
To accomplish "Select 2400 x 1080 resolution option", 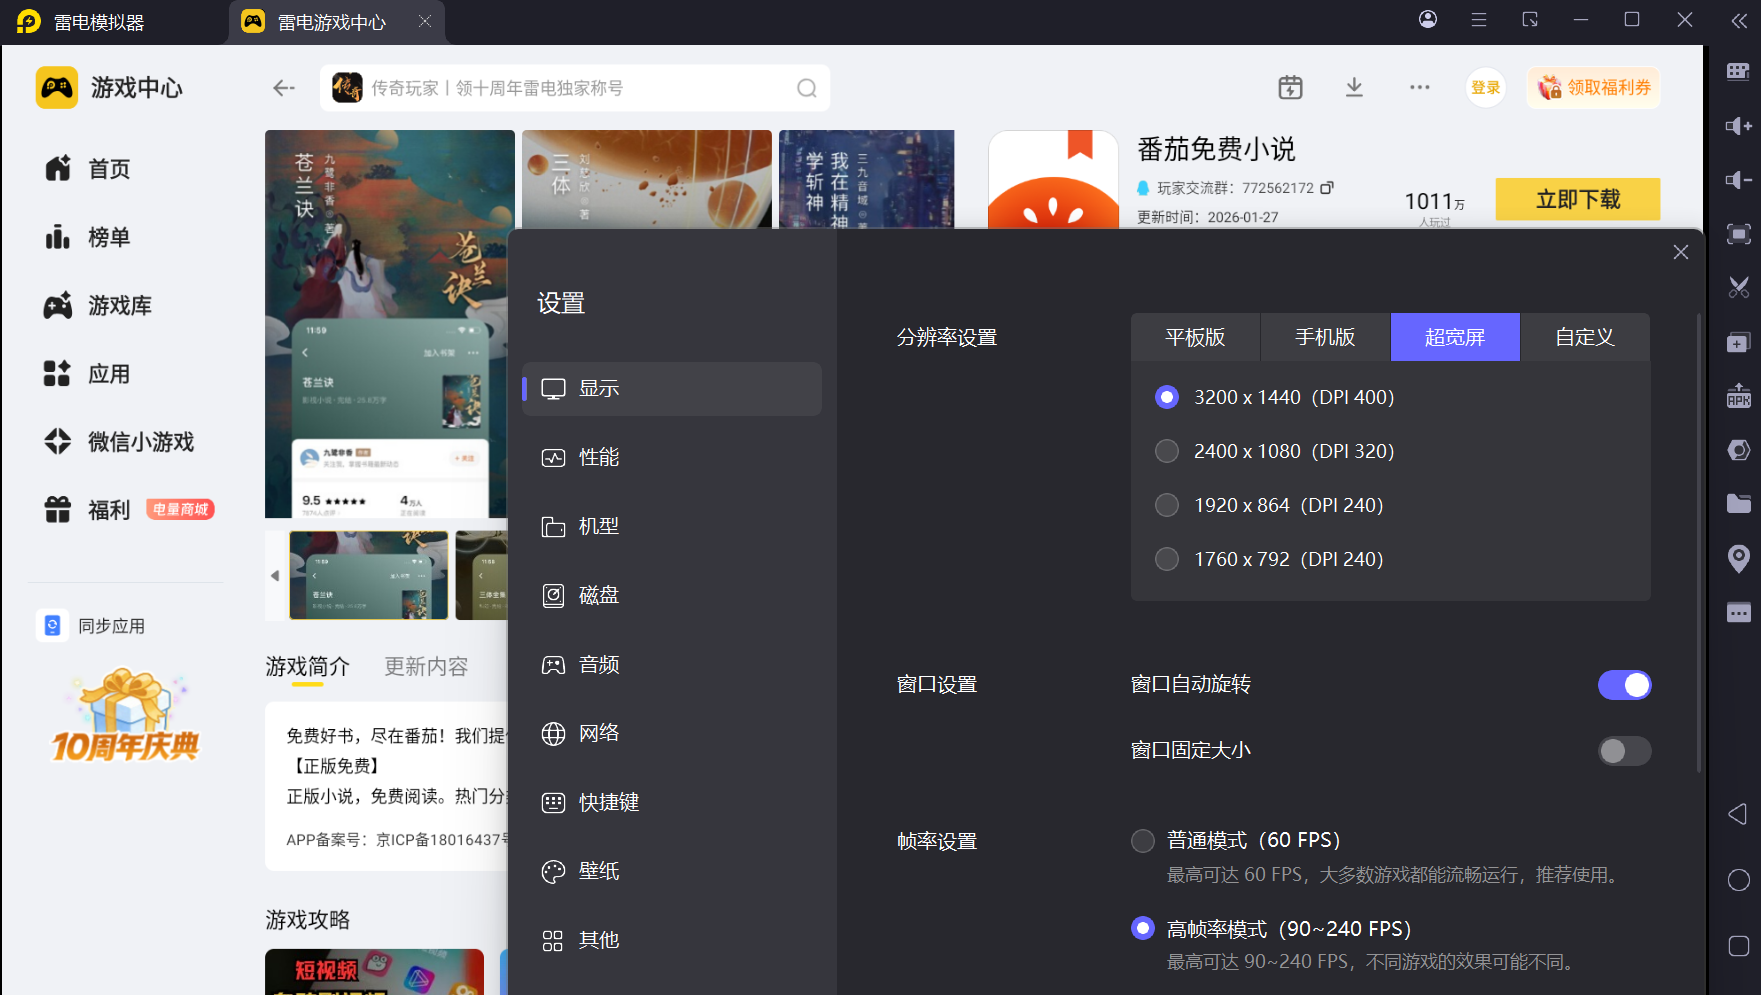I will coord(1167,451).
